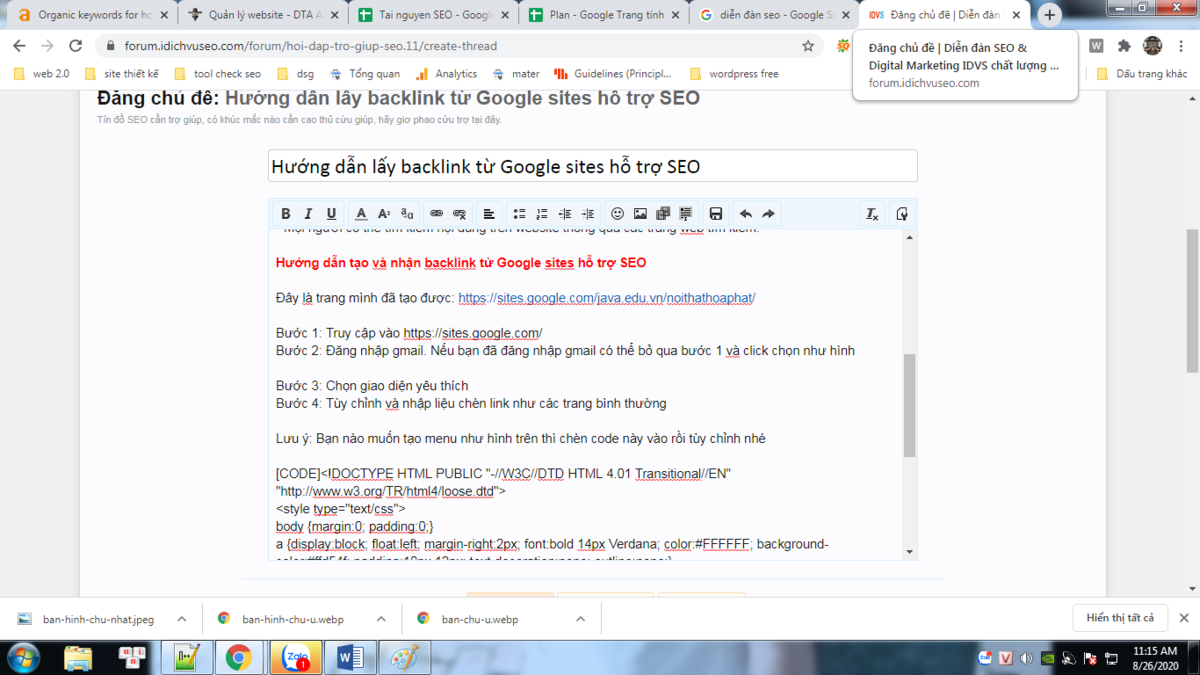Insert a numbered list
The height and width of the screenshot is (675, 1200).
[542, 214]
